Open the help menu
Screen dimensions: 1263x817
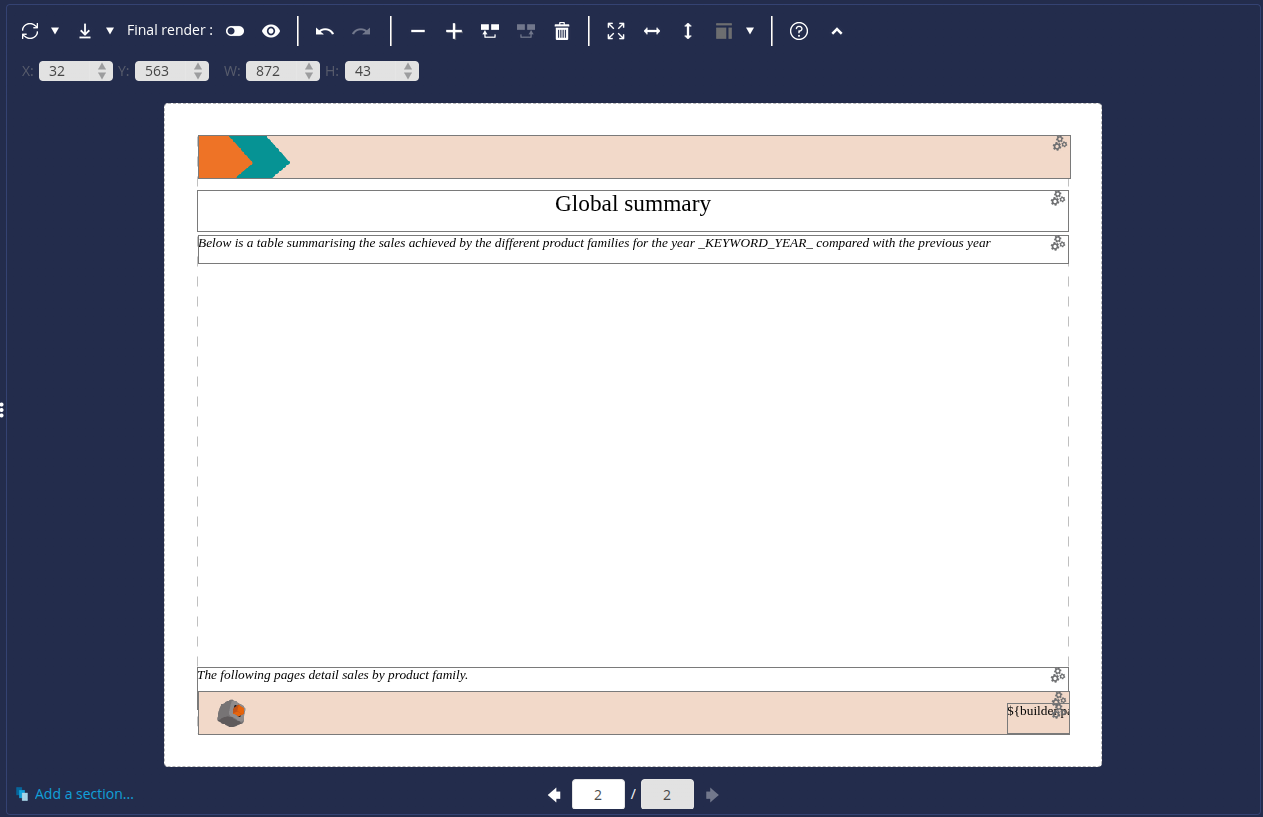[x=798, y=31]
